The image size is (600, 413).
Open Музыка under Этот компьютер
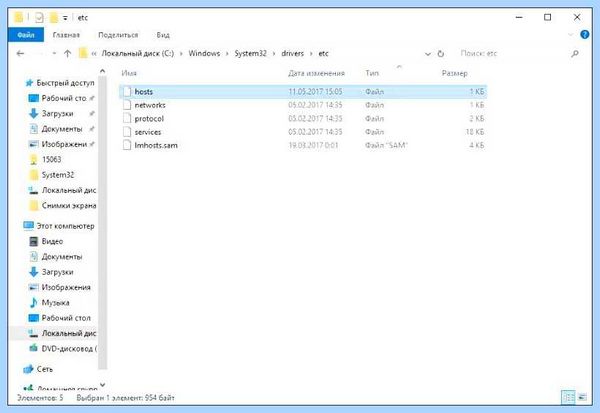click(x=55, y=303)
